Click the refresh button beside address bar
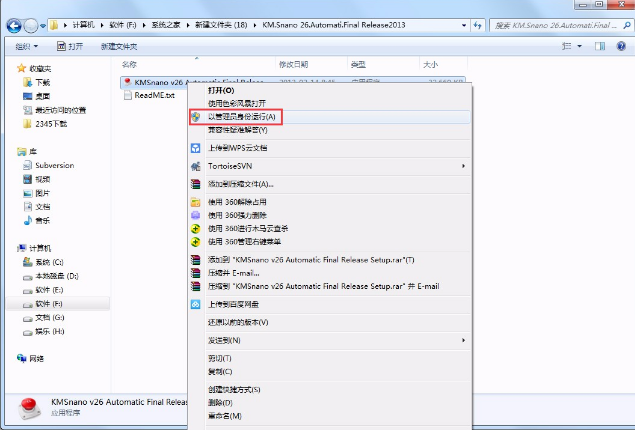 point(477,26)
